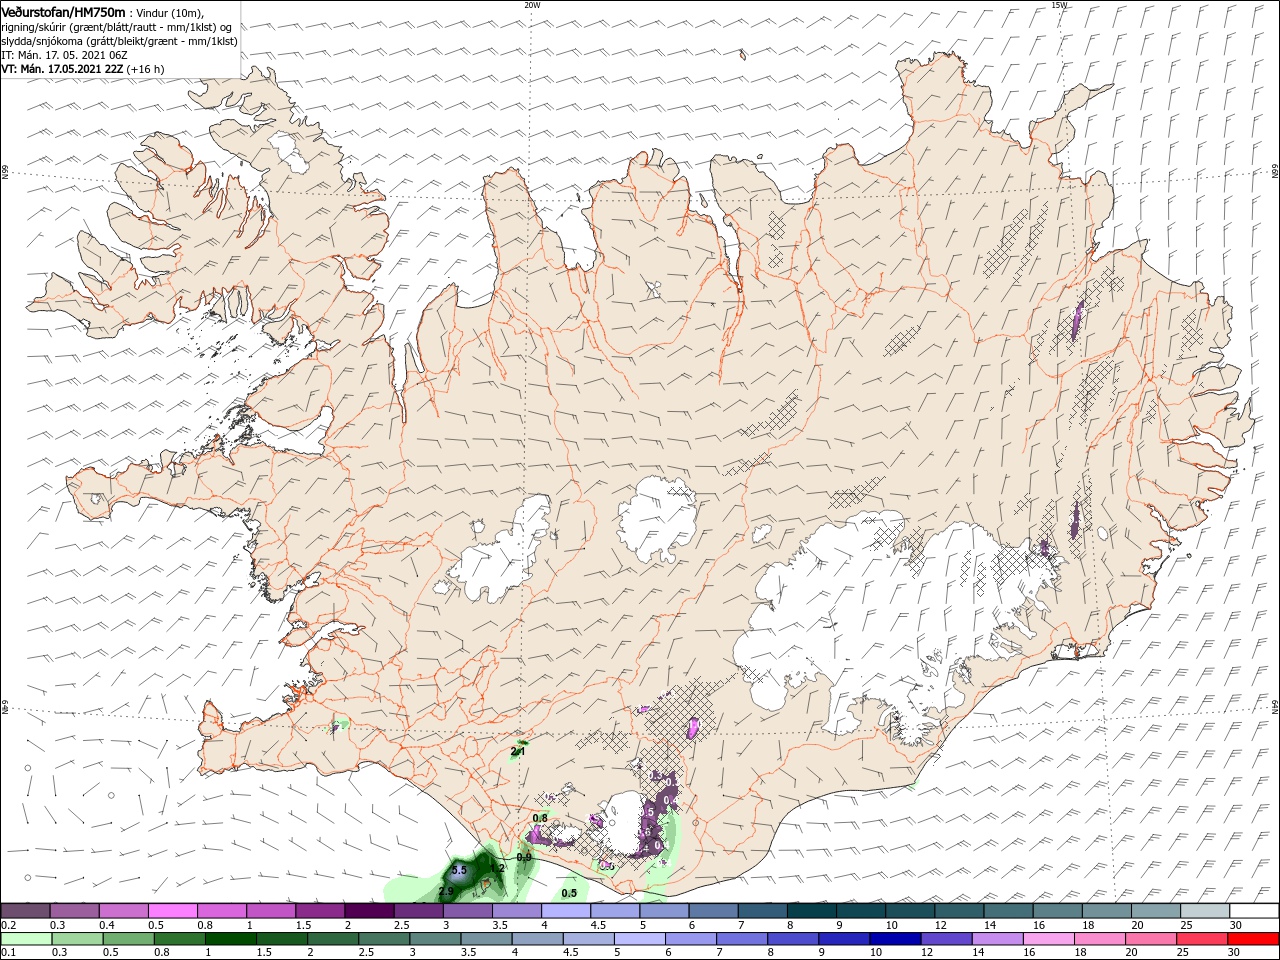Click the 'slydda/snjókoma' description line in header
Image resolution: width=1280 pixels, height=960 pixels.
coord(117,40)
